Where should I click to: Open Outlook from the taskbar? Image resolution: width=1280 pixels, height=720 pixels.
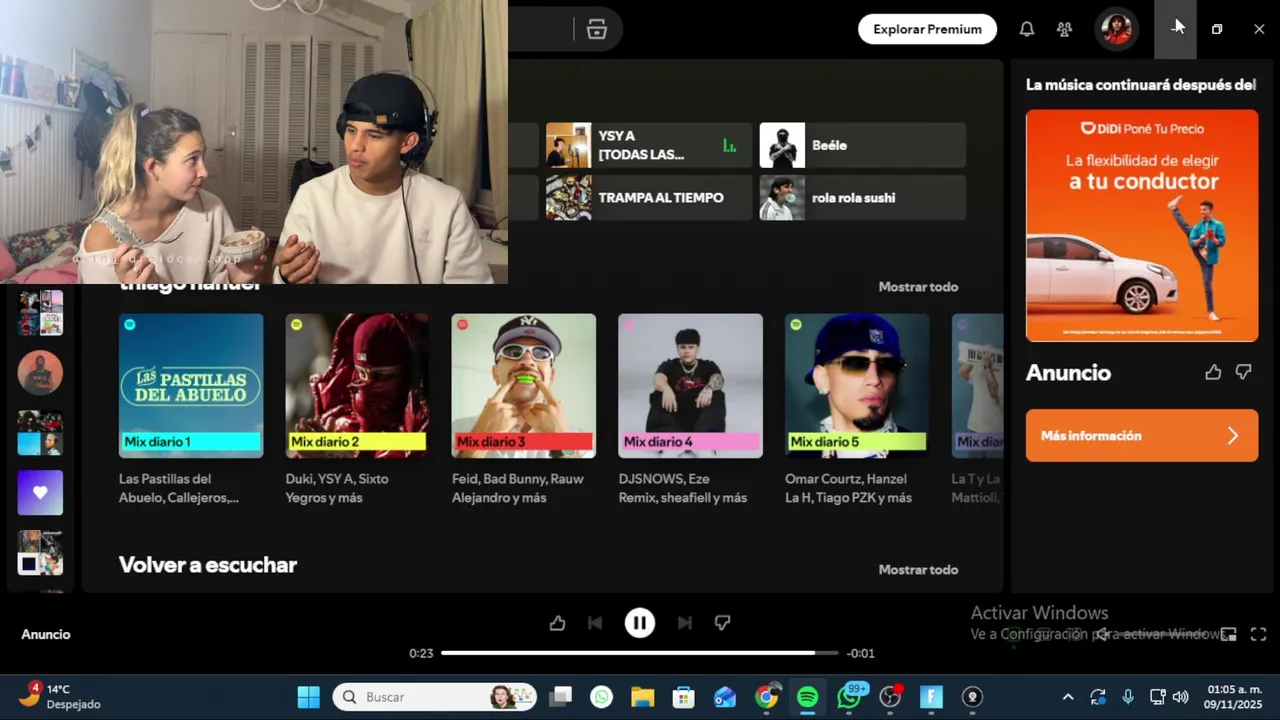tap(725, 697)
